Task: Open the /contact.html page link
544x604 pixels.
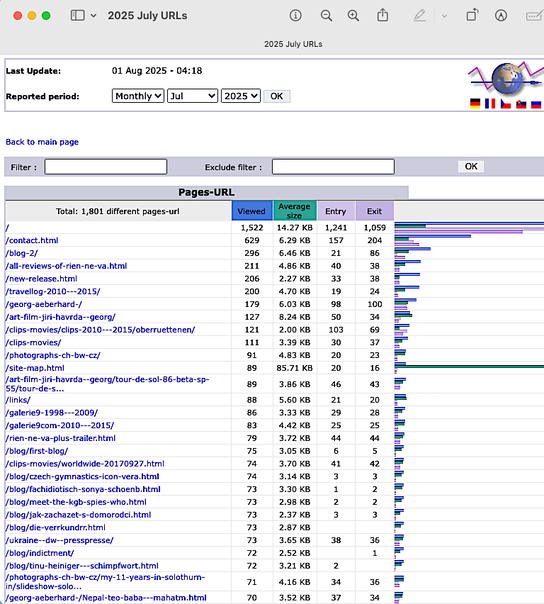Action: tap(32, 240)
